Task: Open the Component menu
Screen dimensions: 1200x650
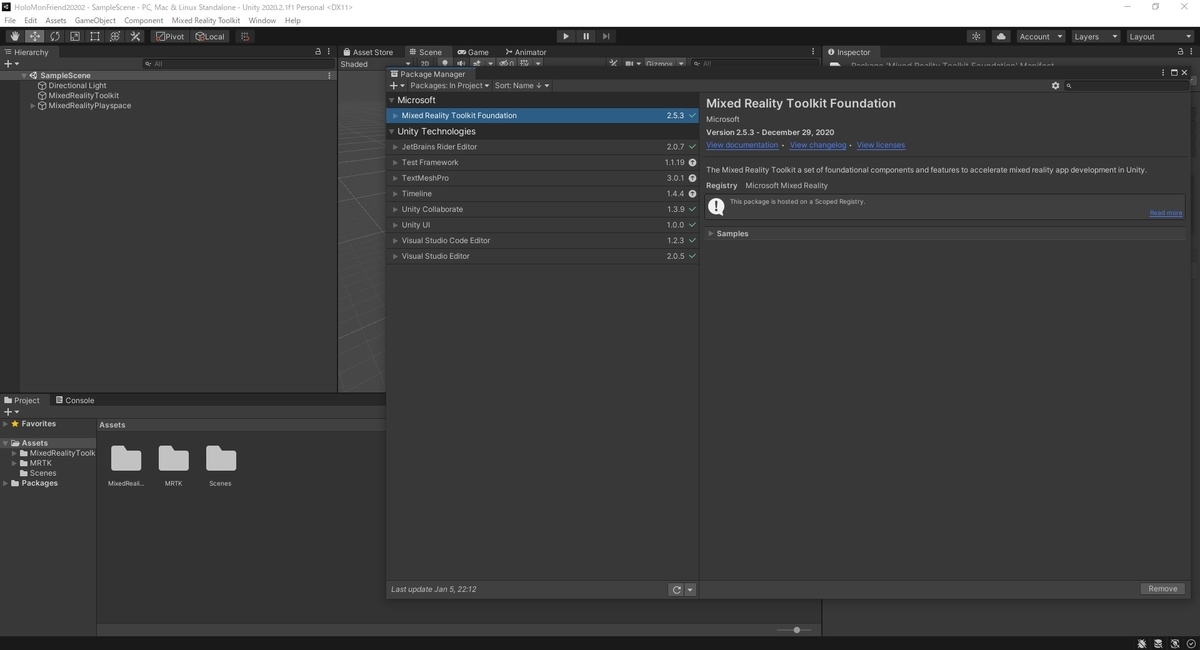Action: [143, 20]
